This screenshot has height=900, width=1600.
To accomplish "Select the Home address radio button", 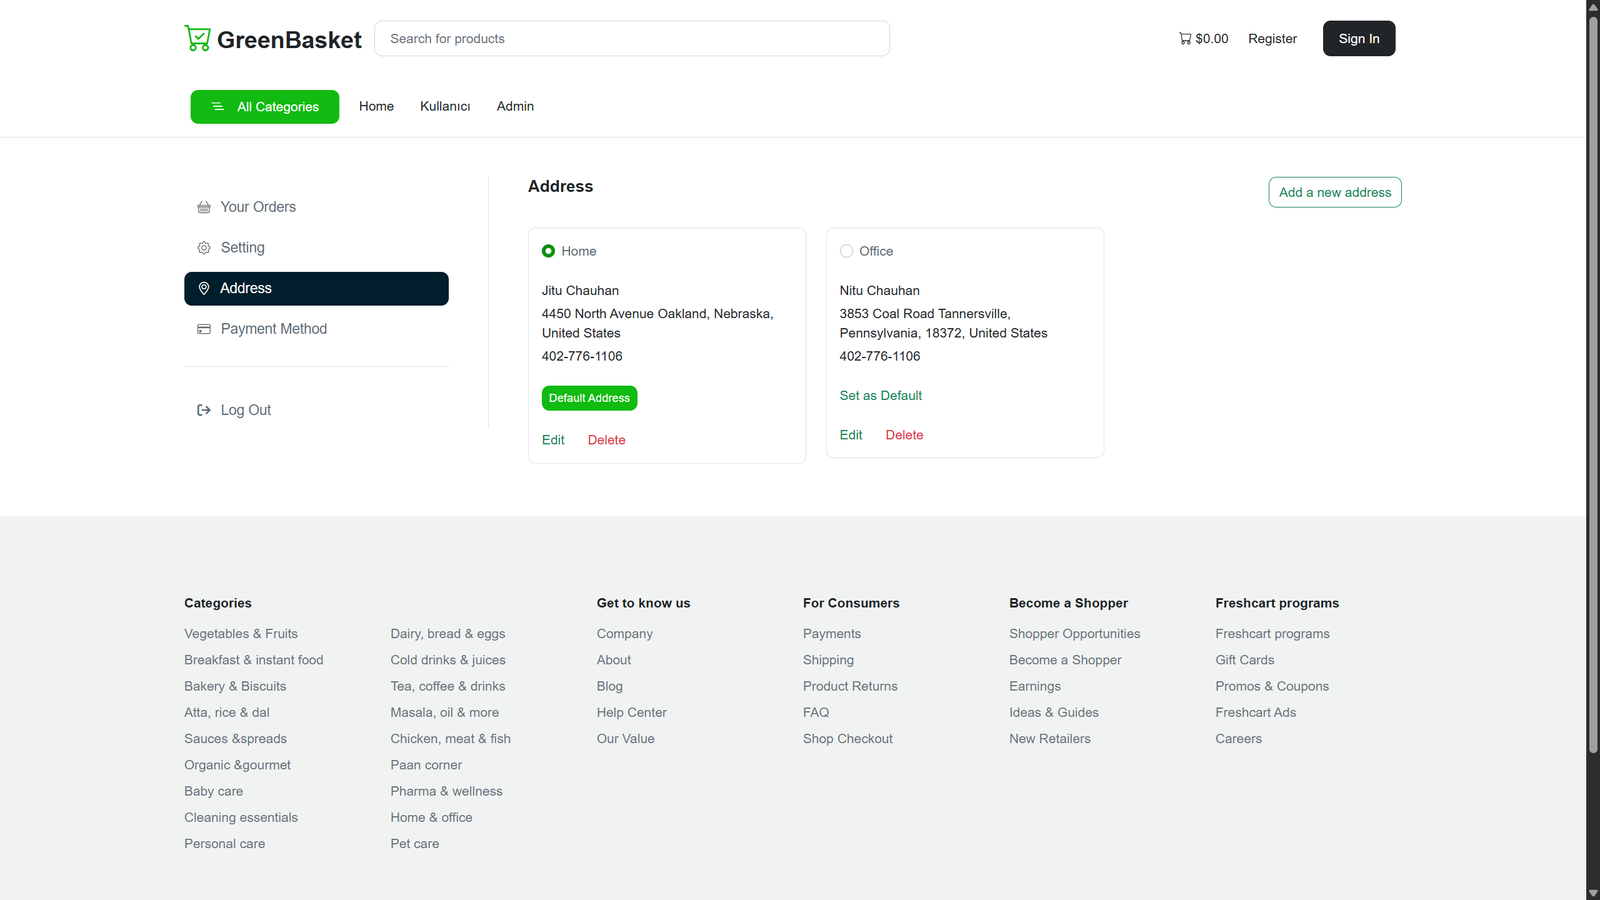I will click(548, 251).
